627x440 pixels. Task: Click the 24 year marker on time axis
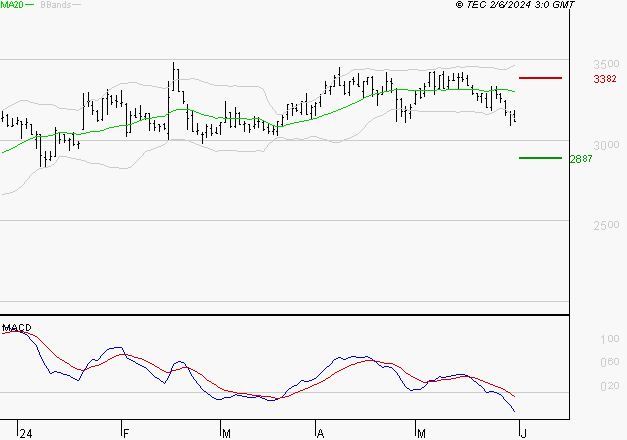[x=26, y=434]
